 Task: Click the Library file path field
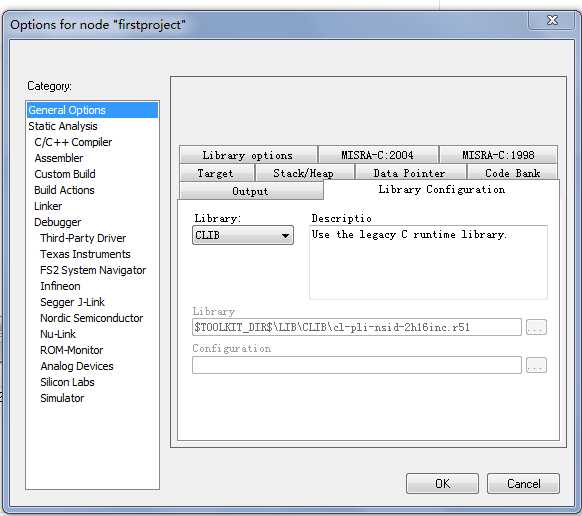pyautogui.click(x=357, y=327)
